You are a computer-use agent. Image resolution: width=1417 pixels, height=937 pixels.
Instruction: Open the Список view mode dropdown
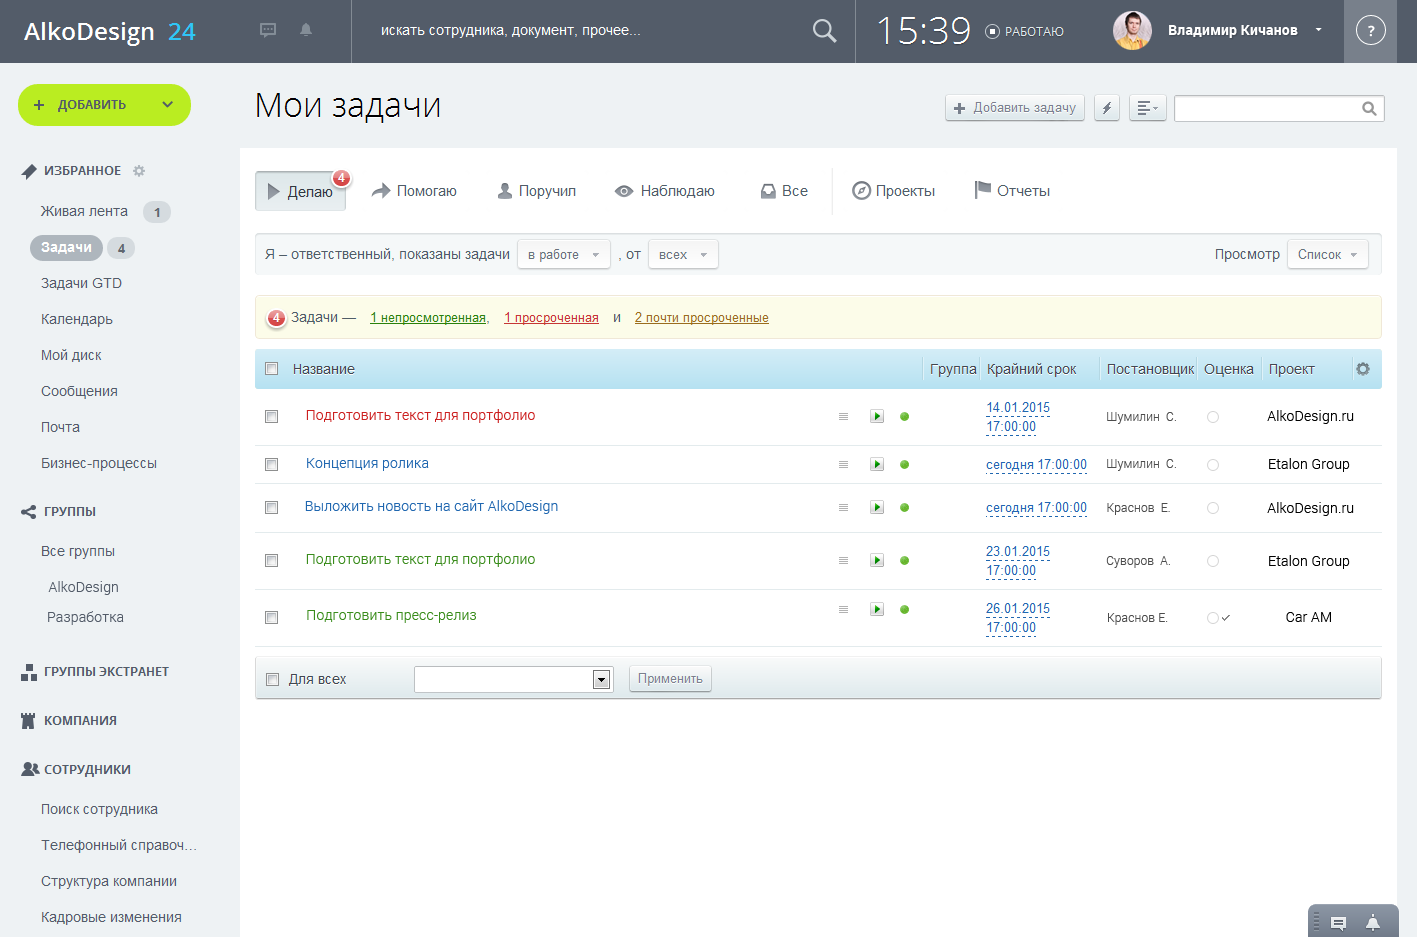[1328, 255]
